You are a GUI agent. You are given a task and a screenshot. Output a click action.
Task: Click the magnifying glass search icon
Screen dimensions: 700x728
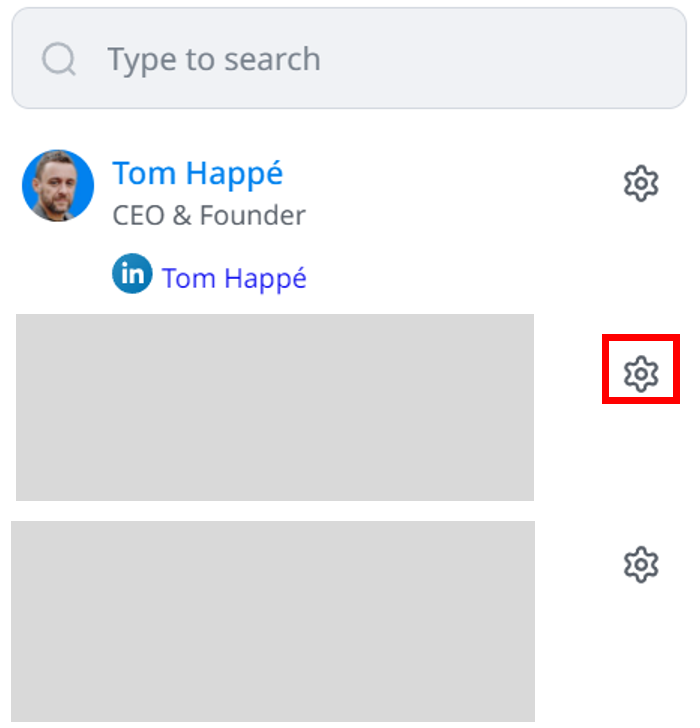(x=59, y=59)
